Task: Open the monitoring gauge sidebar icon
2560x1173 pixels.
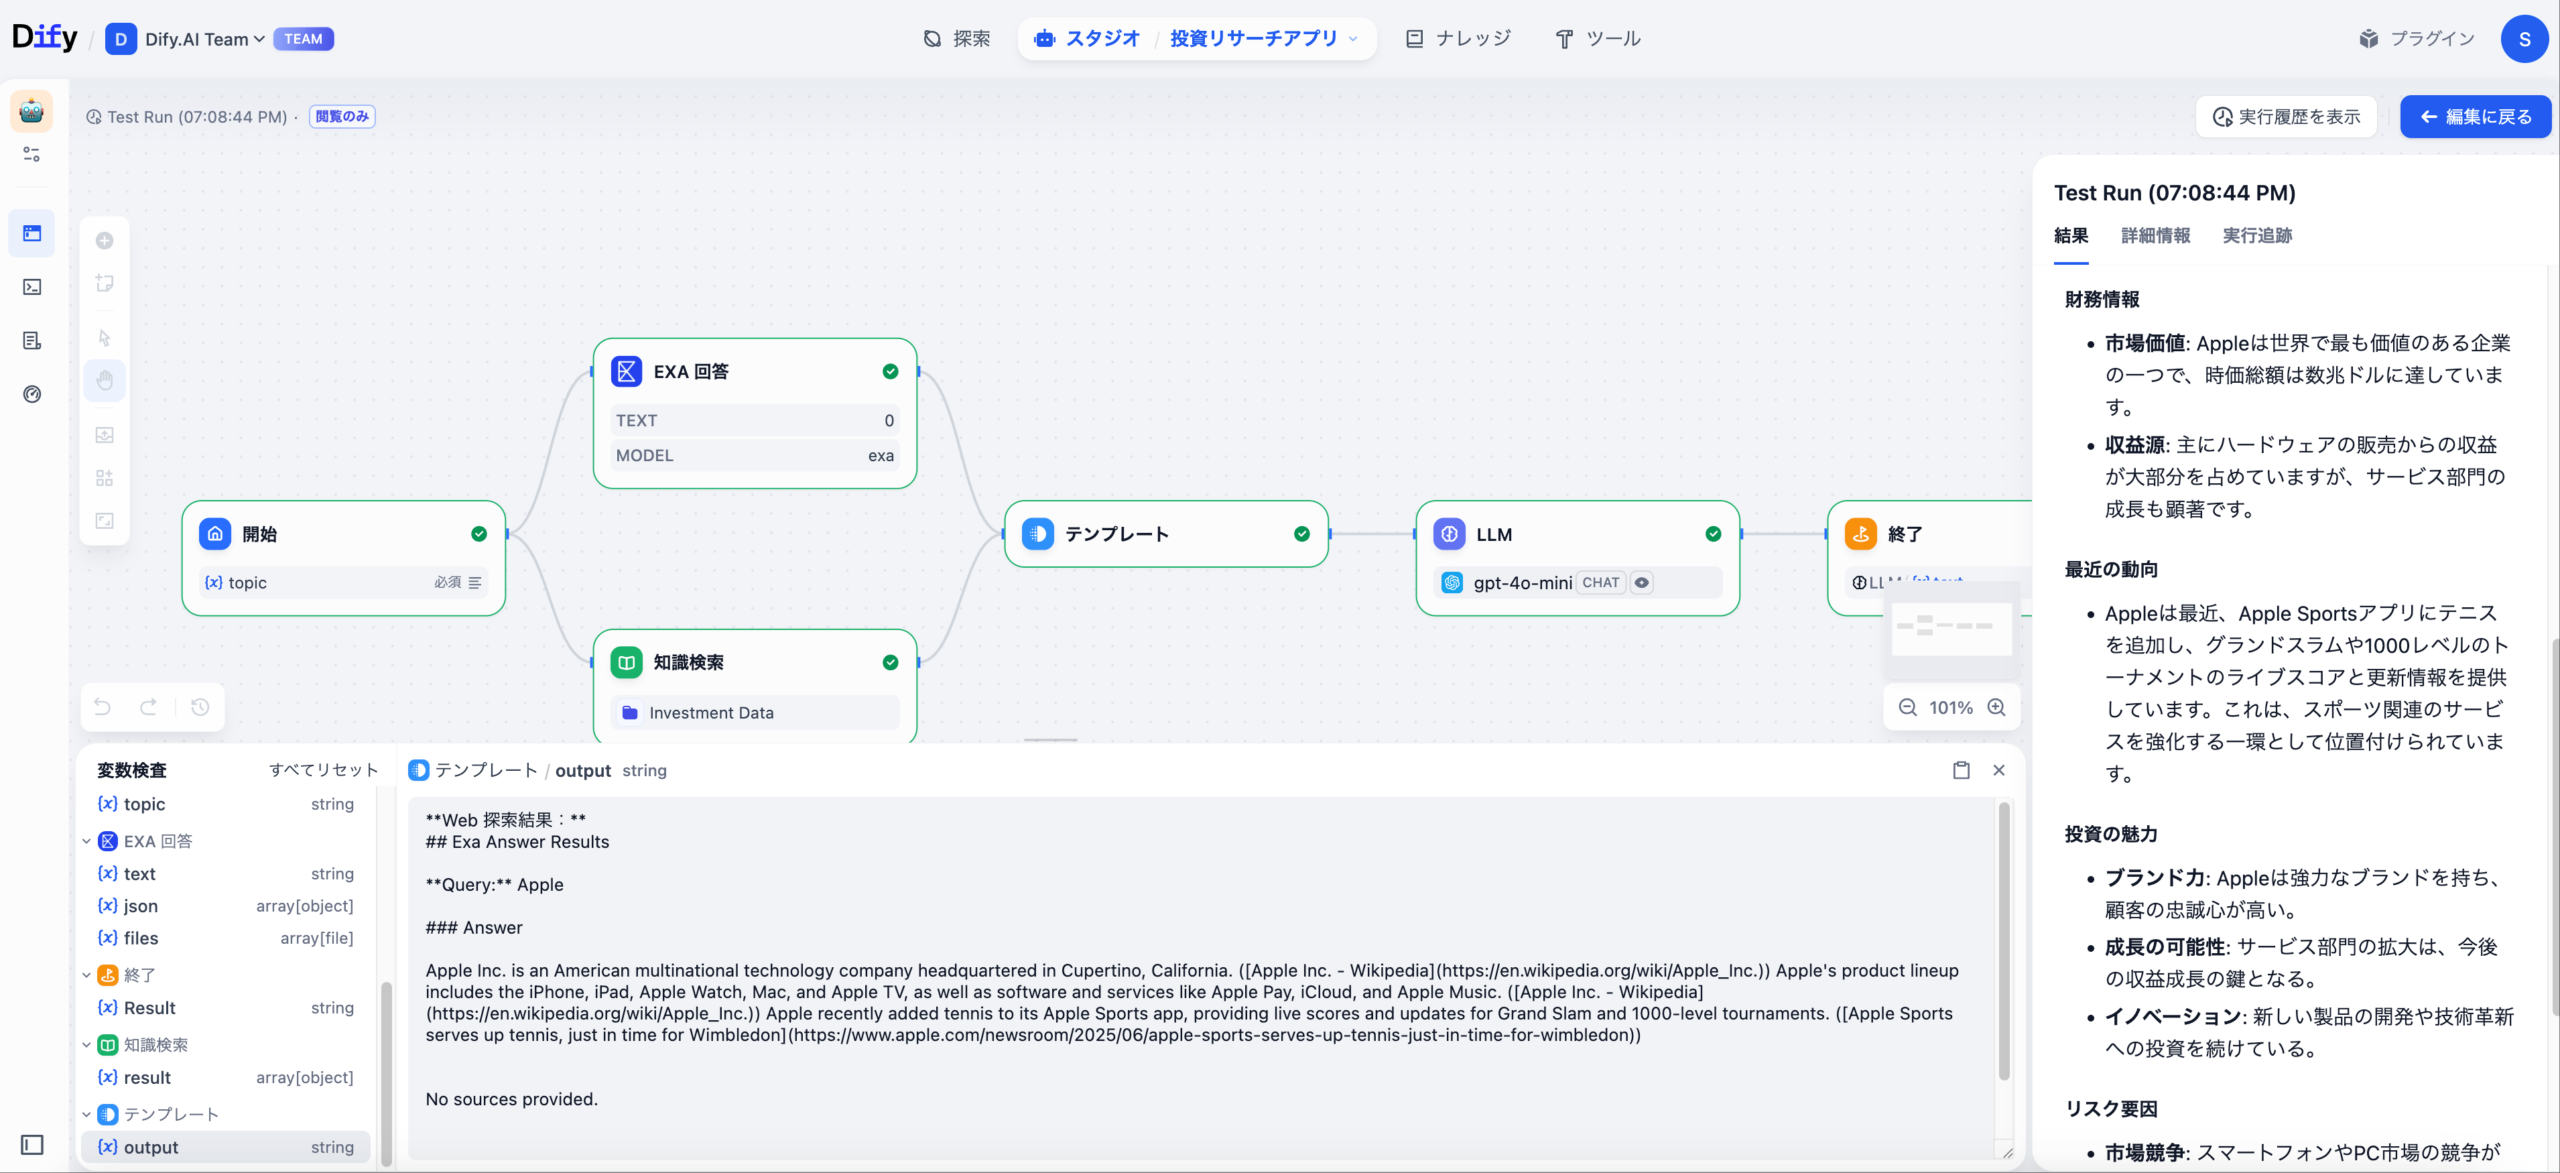Action: (x=32, y=394)
